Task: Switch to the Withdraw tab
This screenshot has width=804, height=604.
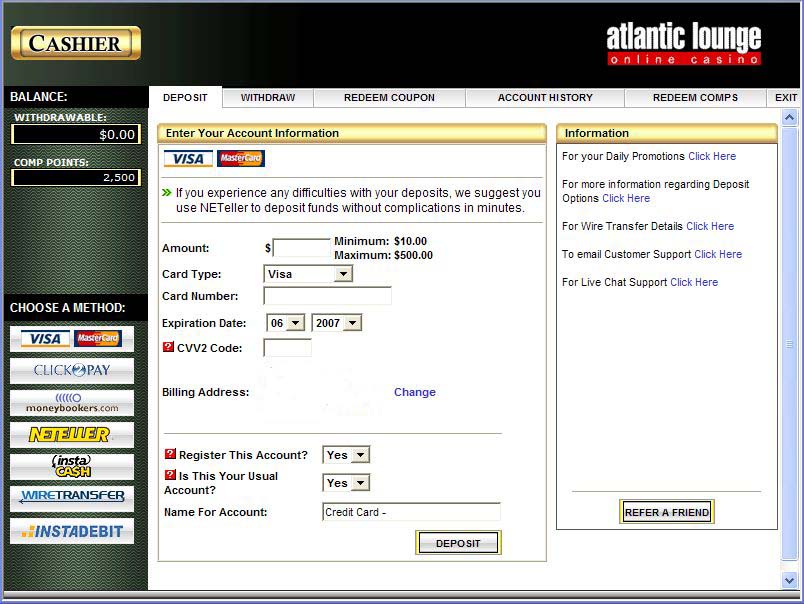Action: click(x=268, y=98)
